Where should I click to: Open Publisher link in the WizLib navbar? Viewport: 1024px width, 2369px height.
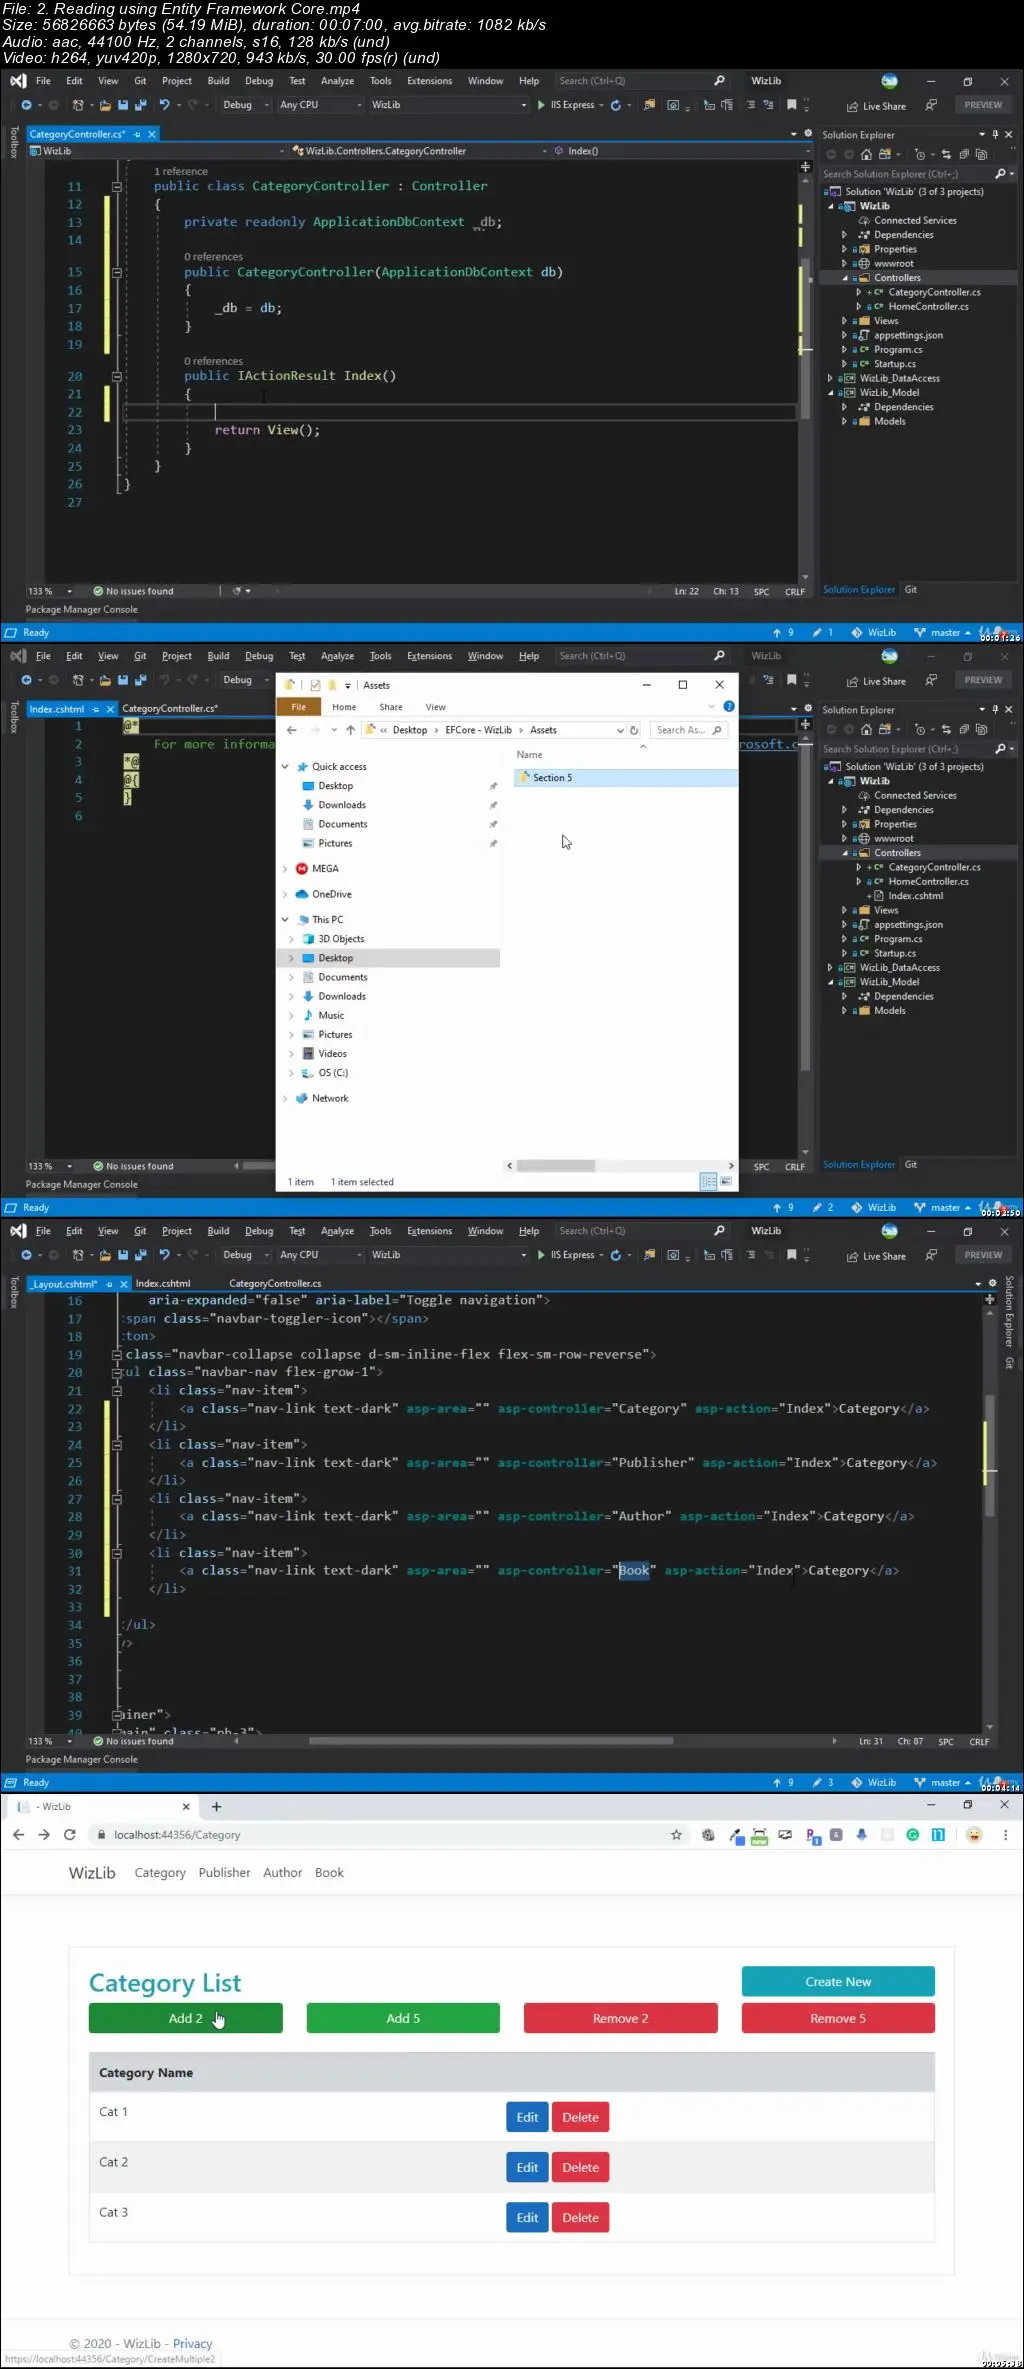click(x=224, y=1872)
